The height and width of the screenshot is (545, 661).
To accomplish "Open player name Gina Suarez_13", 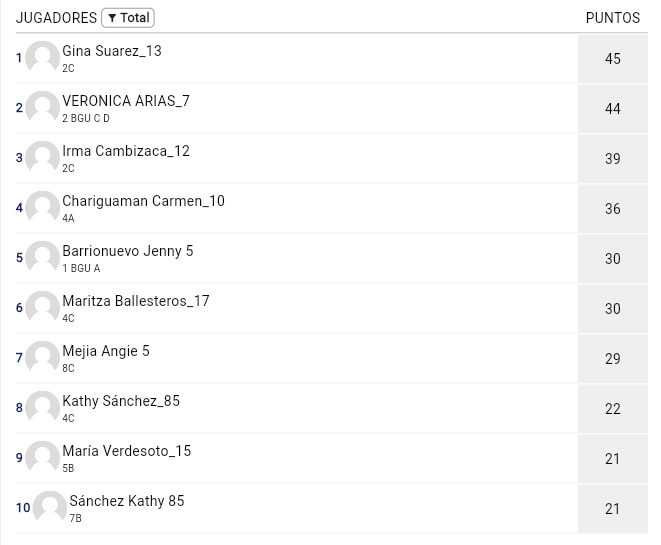I will tap(111, 51).
